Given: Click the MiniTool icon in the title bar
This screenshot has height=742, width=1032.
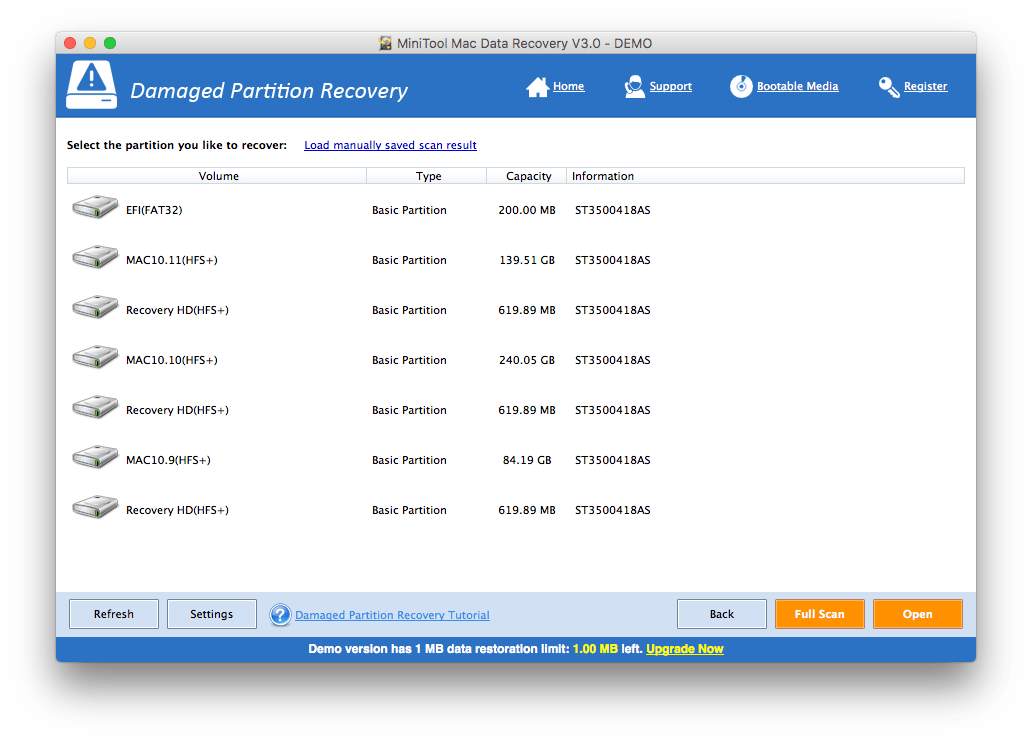Looking at the screenshot, I should click(x=386, y=43).
